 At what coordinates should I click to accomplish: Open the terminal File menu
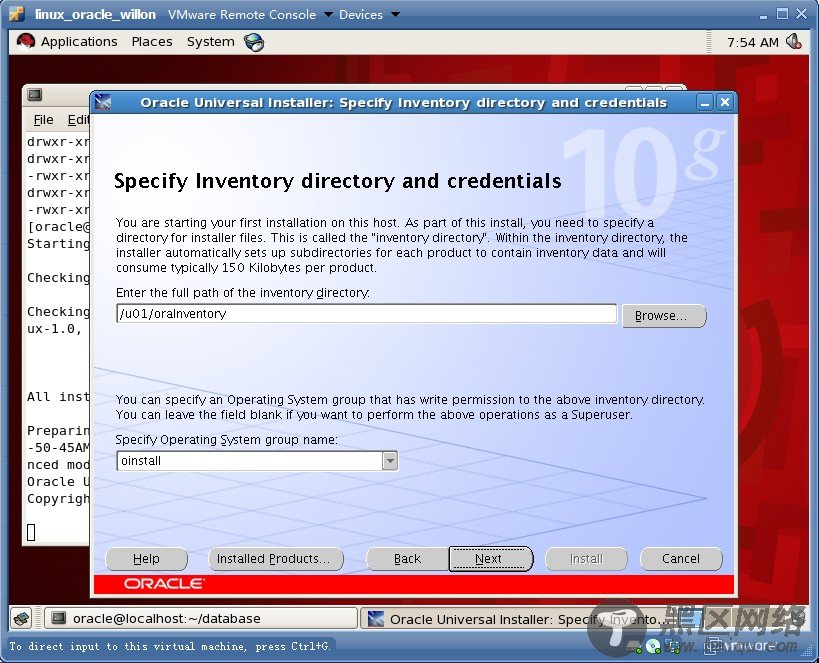tap(43, 120)
